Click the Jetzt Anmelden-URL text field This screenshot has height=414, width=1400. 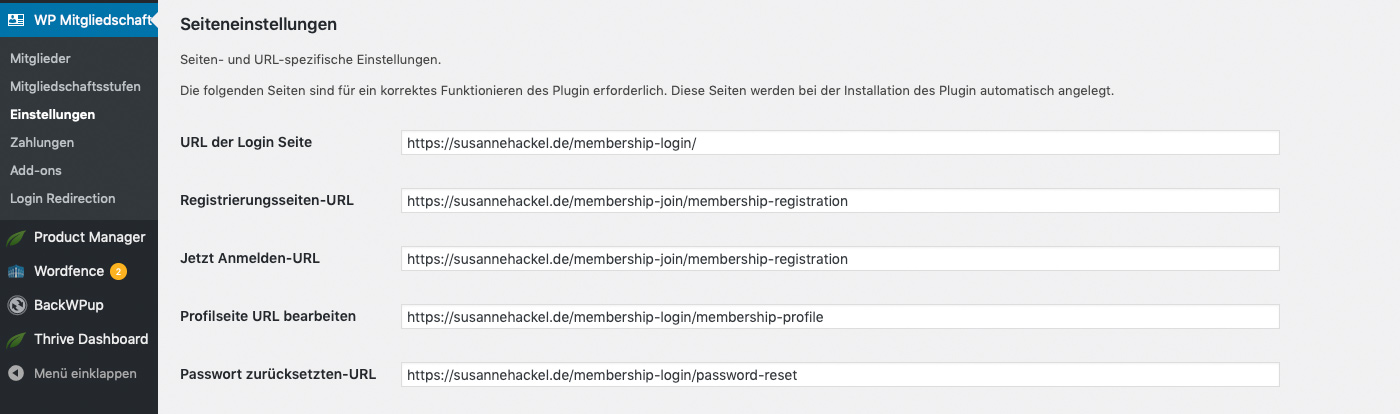(839, 259)
